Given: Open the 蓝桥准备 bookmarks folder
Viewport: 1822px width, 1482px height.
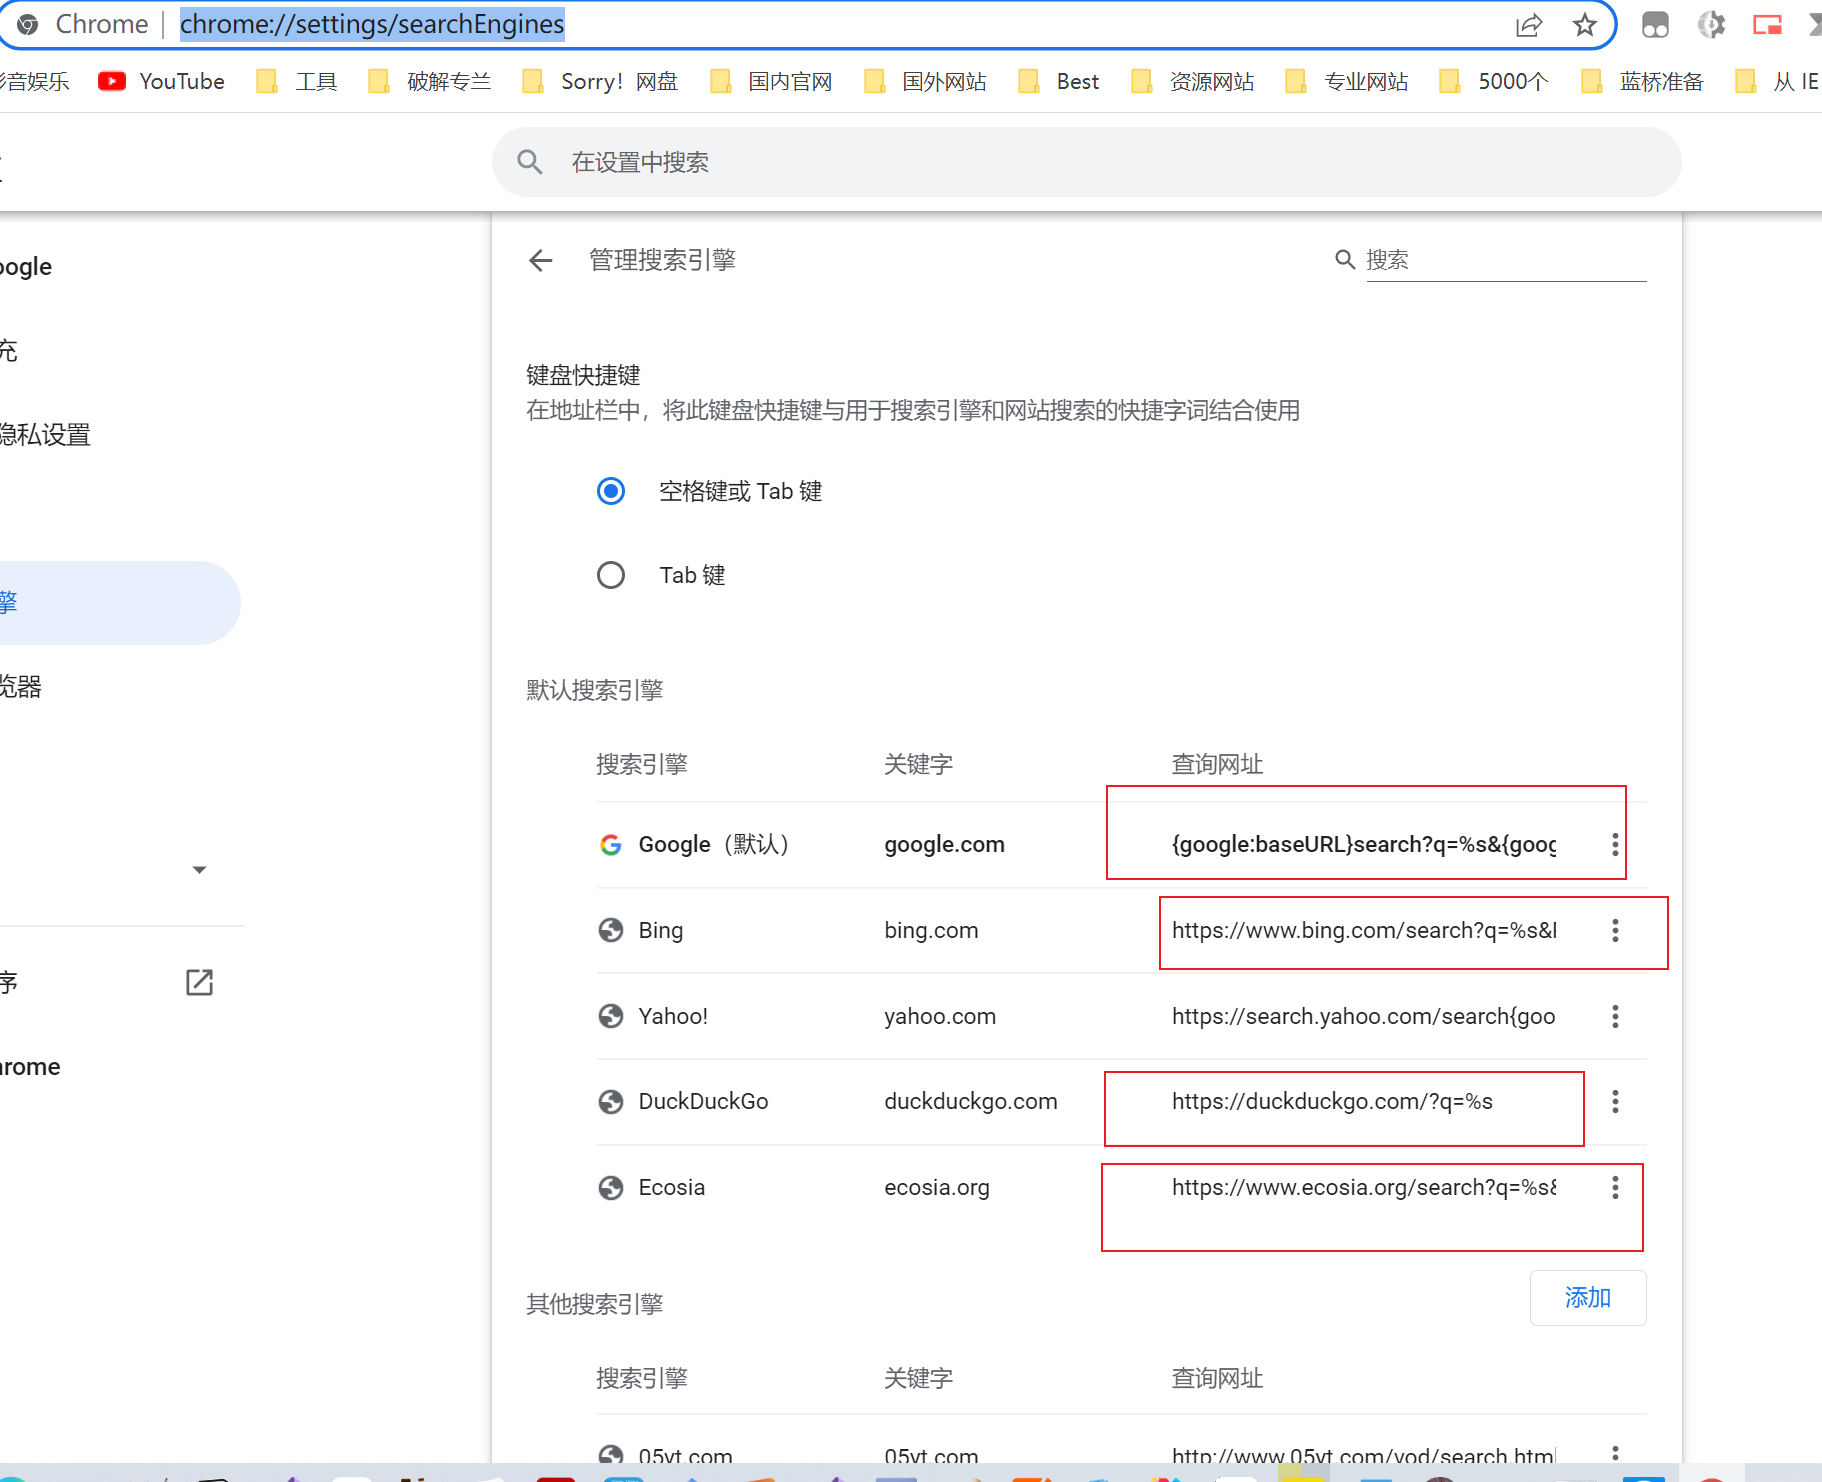Looking at the screenshot, I should coord(1642,82).
